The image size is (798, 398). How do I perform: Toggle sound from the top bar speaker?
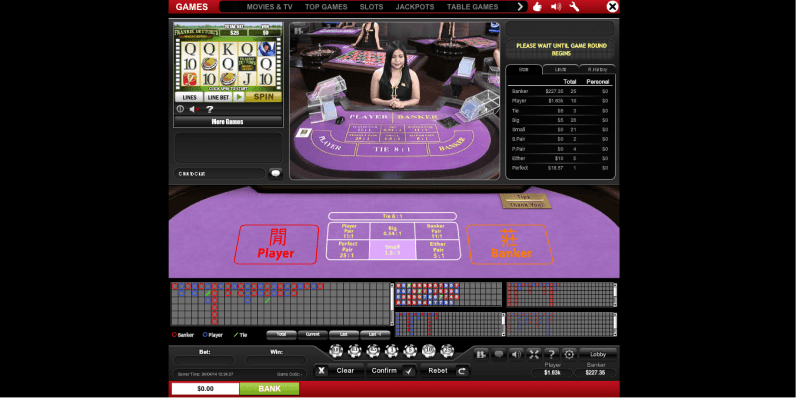[556, 7]
